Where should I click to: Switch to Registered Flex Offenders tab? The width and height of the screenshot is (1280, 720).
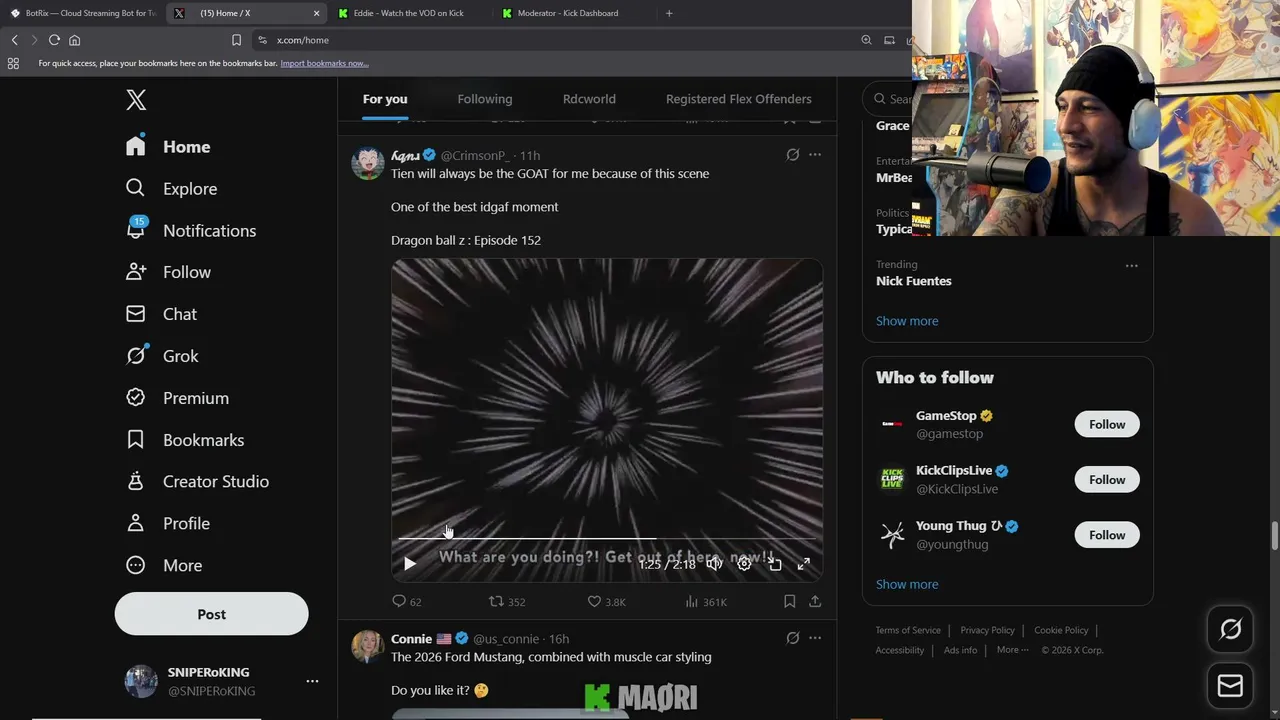tap(739, 99)
